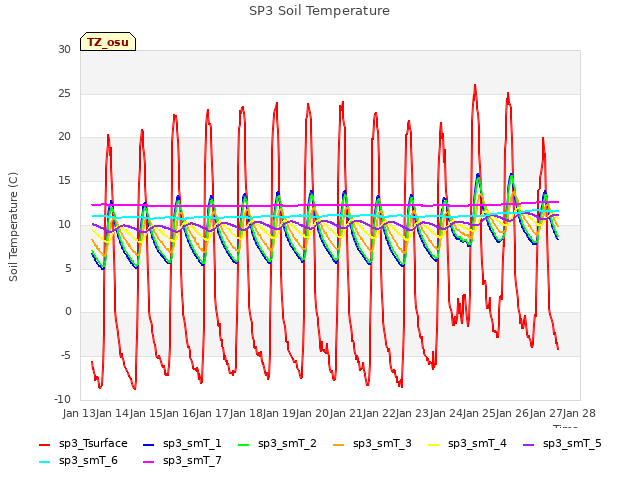Click the y-axis tick label 15

pos(64,180)
